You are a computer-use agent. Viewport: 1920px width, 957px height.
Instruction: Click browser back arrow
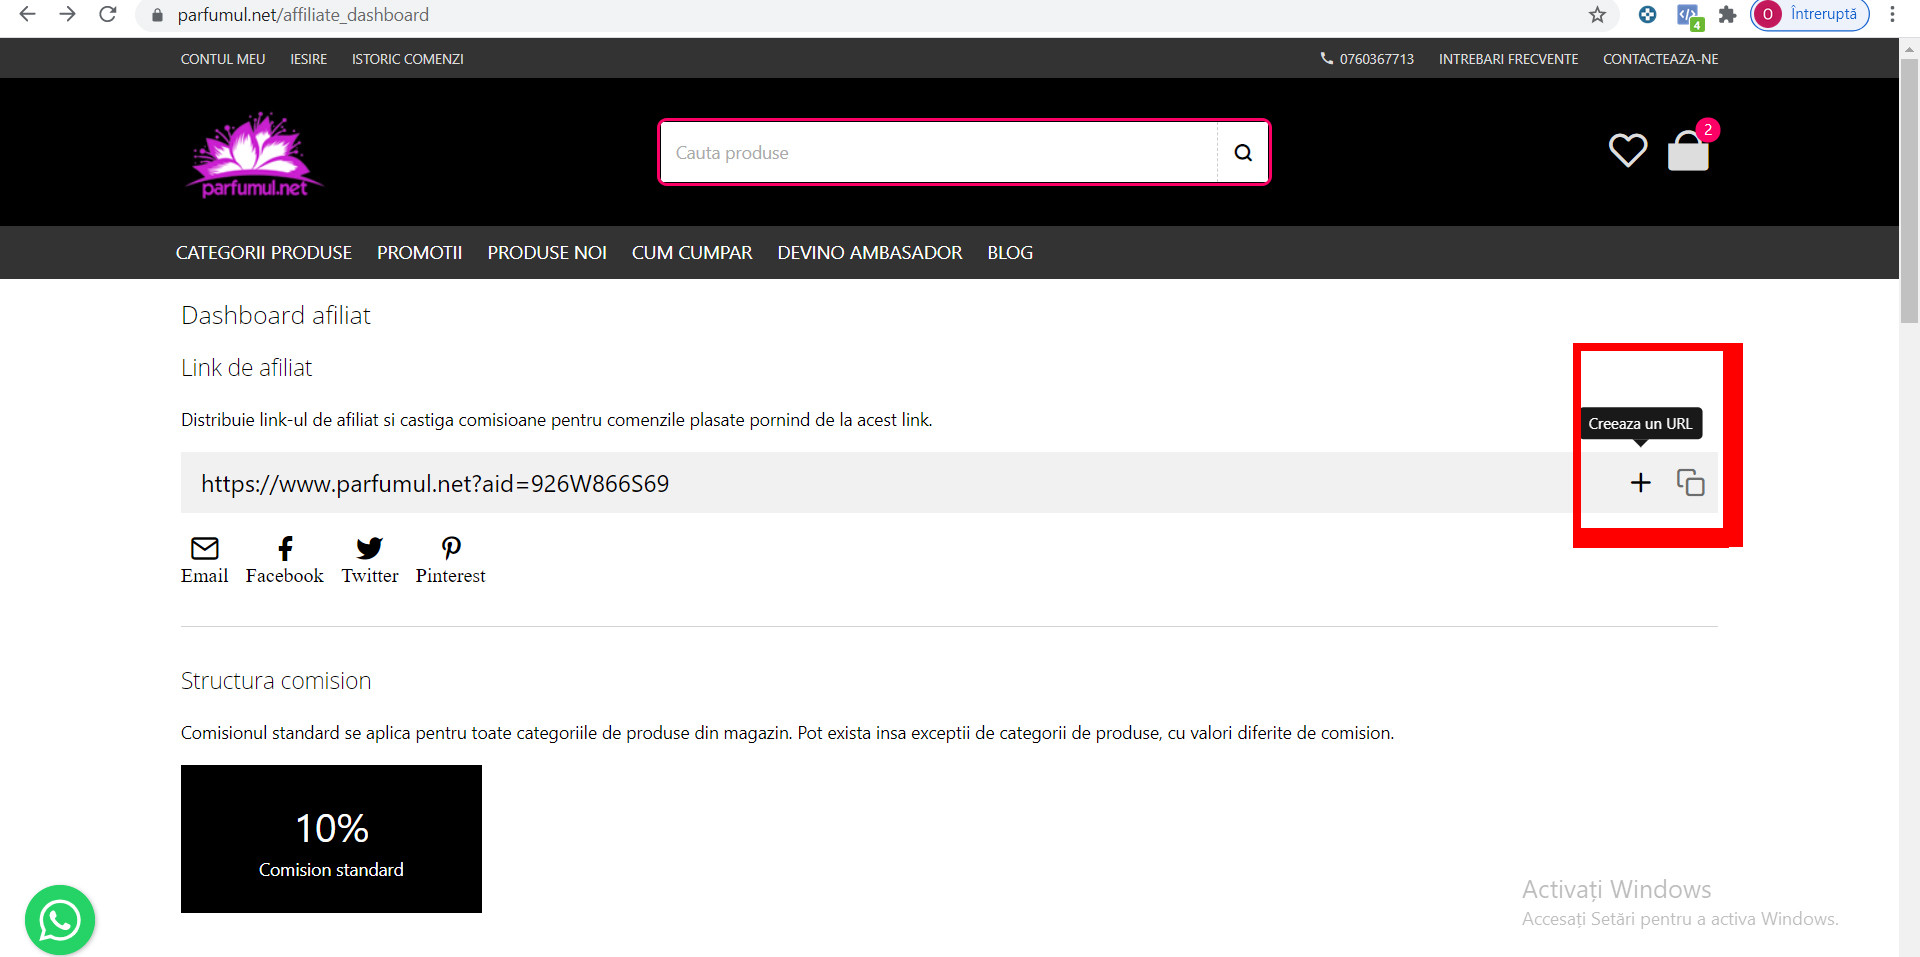coord(28,14)
